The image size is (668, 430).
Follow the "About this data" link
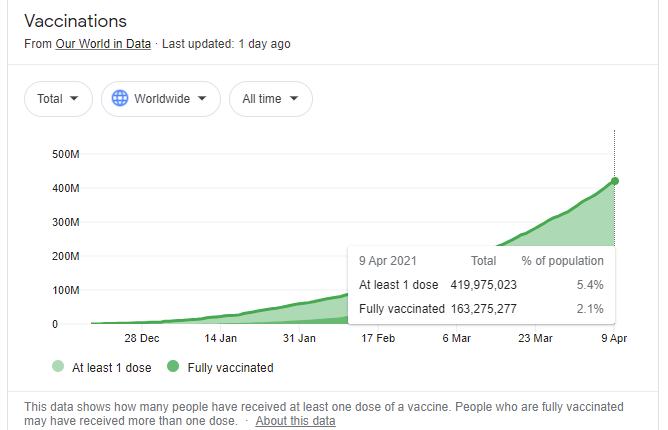pyautogui.click(x=295, y=421)
